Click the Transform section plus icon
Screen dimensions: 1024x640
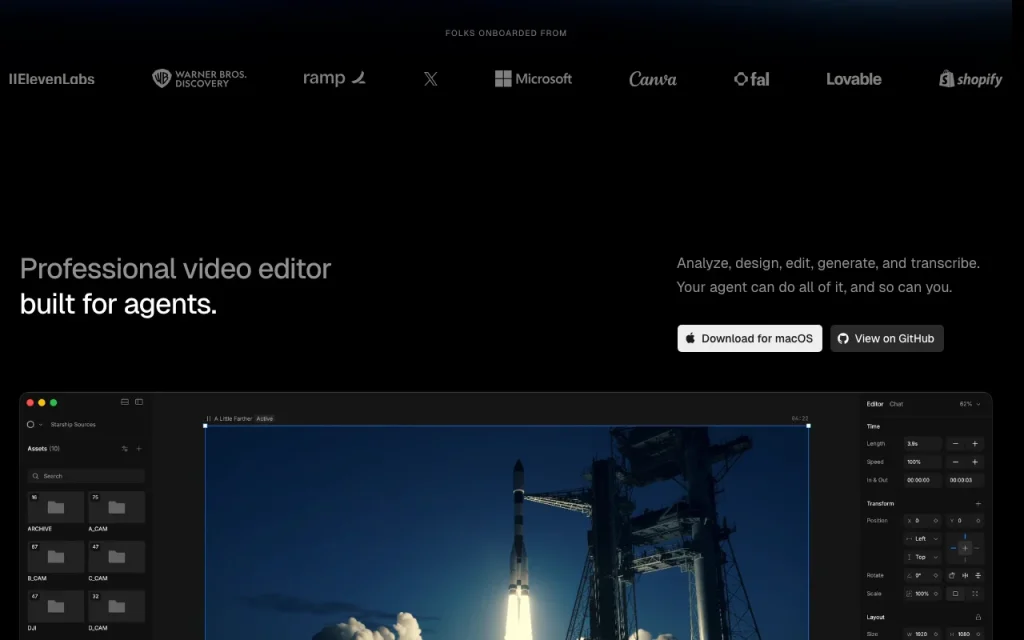[978, 504]
